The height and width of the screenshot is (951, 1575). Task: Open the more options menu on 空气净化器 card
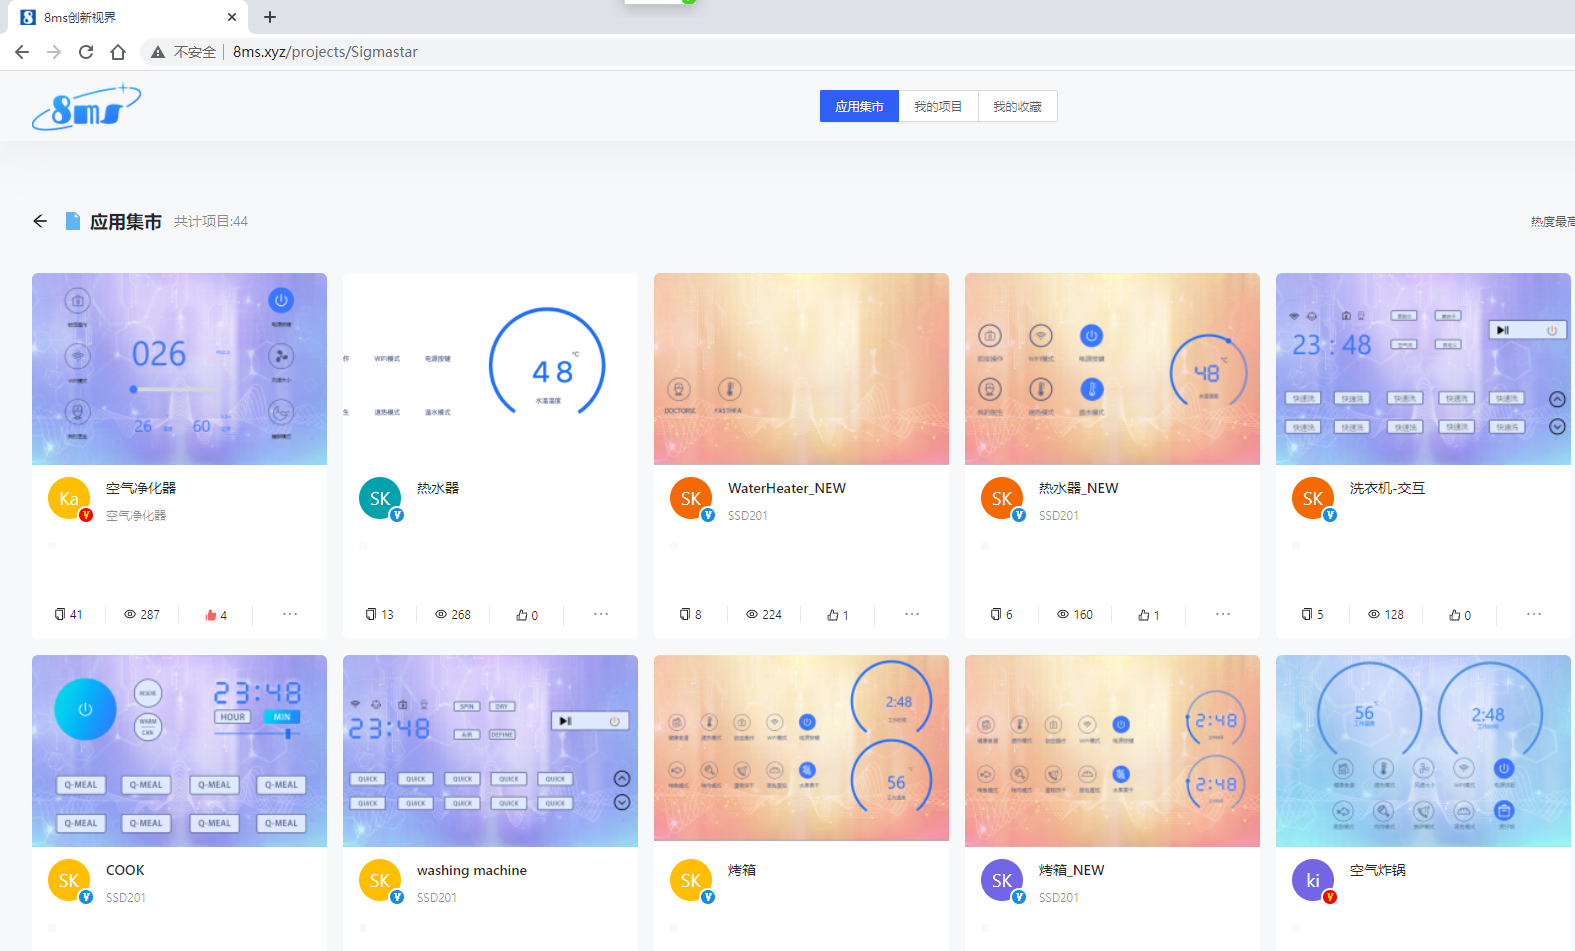tap(290, 614)
